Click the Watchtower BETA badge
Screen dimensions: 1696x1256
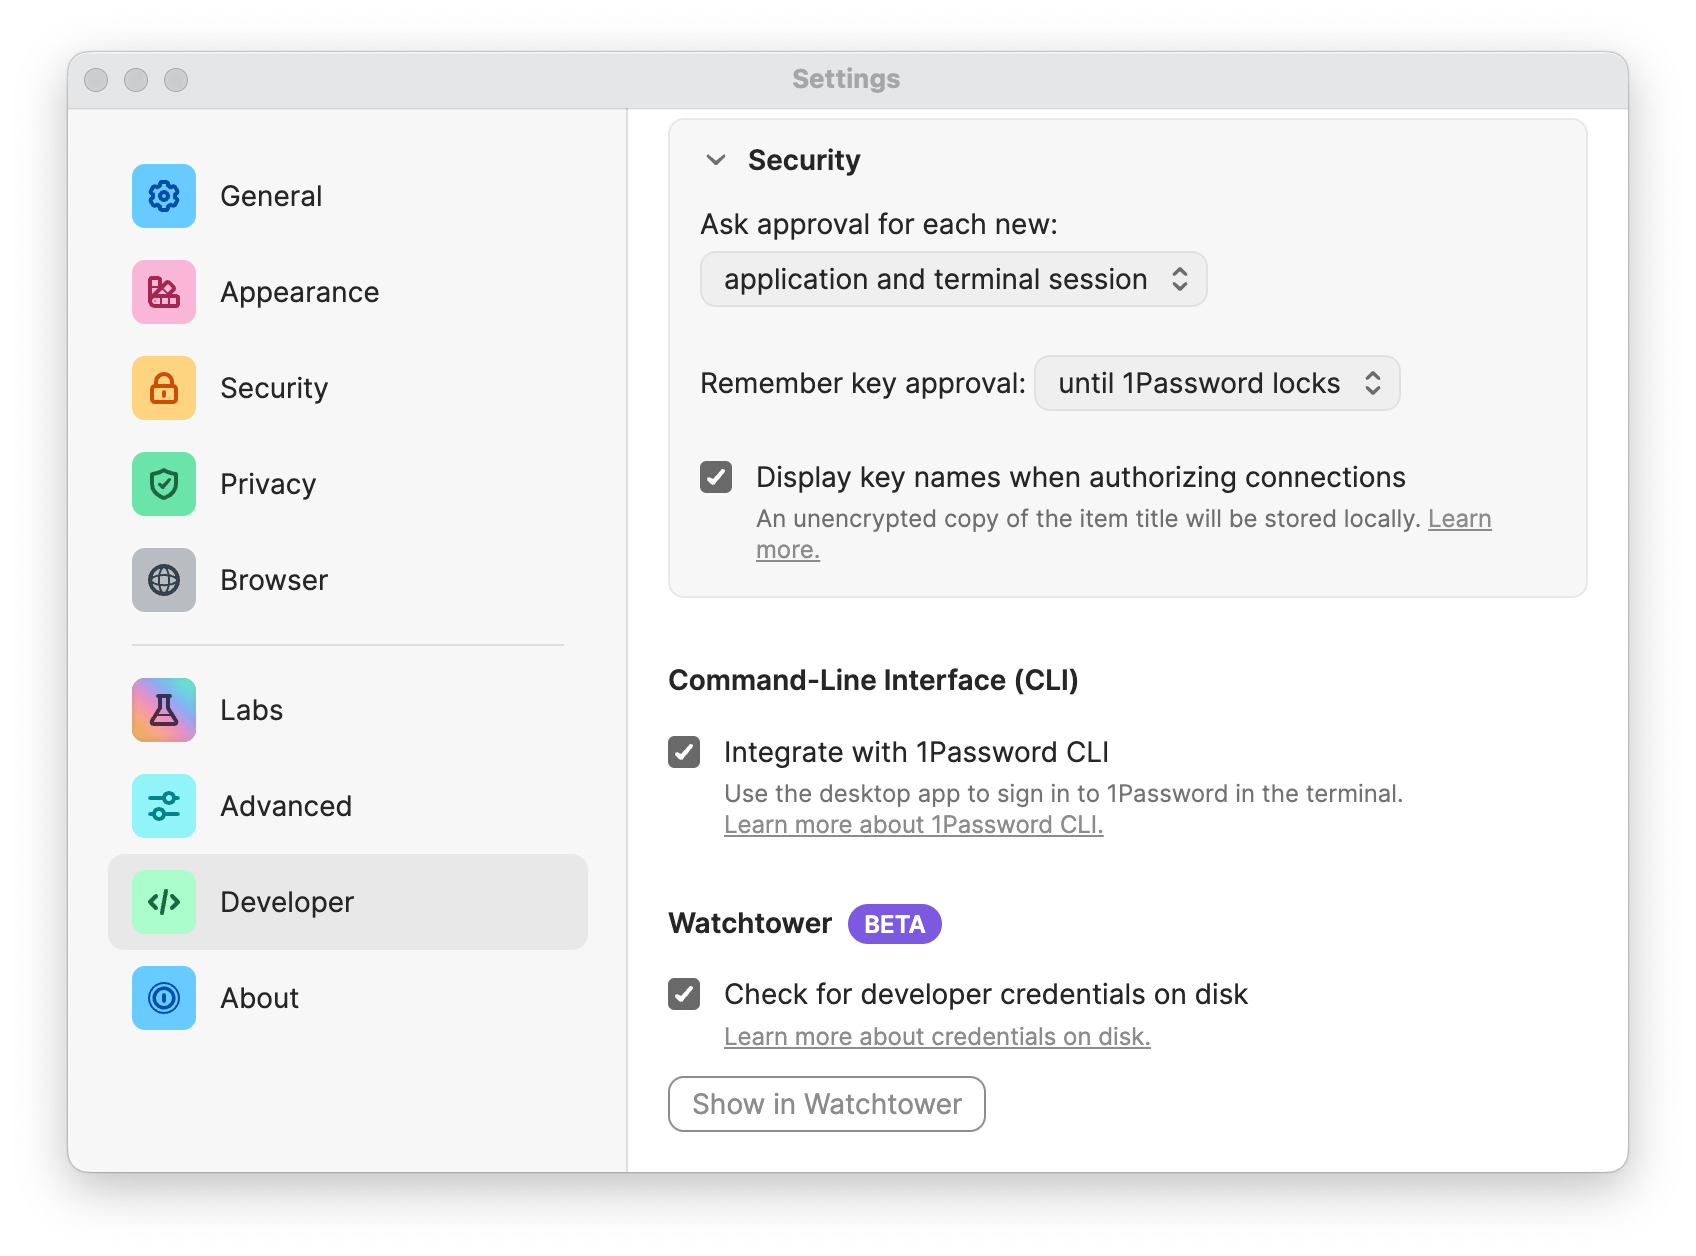coord(894,924)
